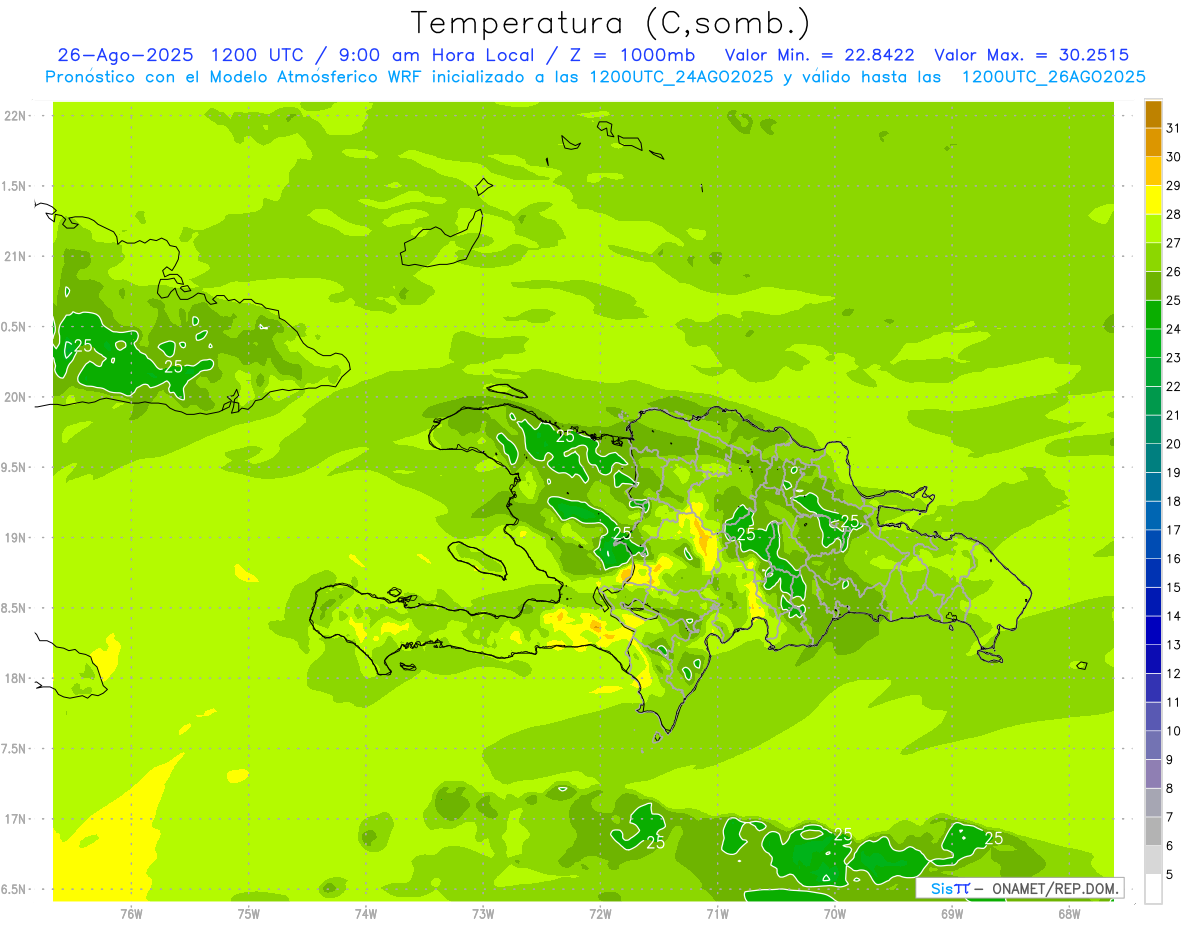
Task: Click the 68W longitude label
Action: (x=1069, y=913)
